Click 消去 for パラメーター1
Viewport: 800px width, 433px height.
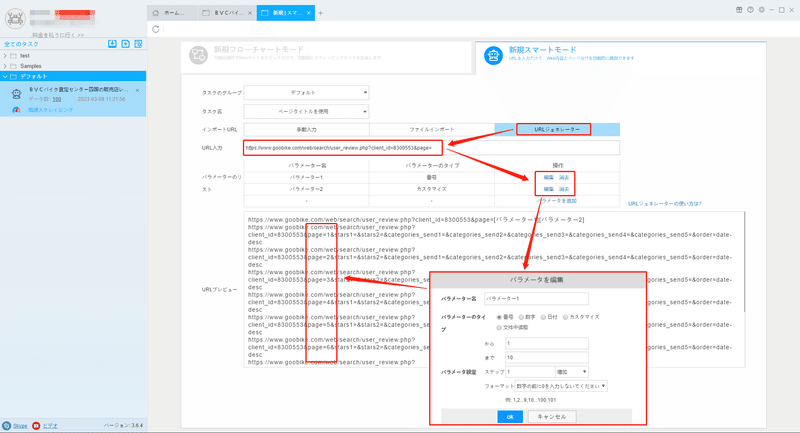click(564, 177)
